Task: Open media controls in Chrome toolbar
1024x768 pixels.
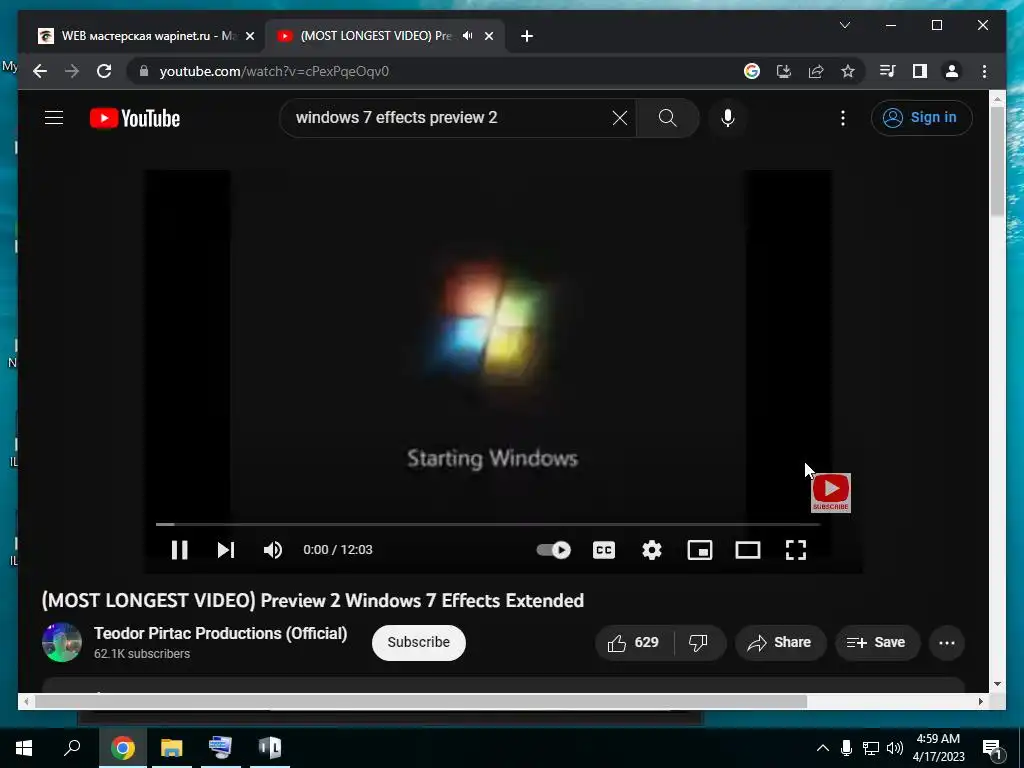Action: pos(888,71)
